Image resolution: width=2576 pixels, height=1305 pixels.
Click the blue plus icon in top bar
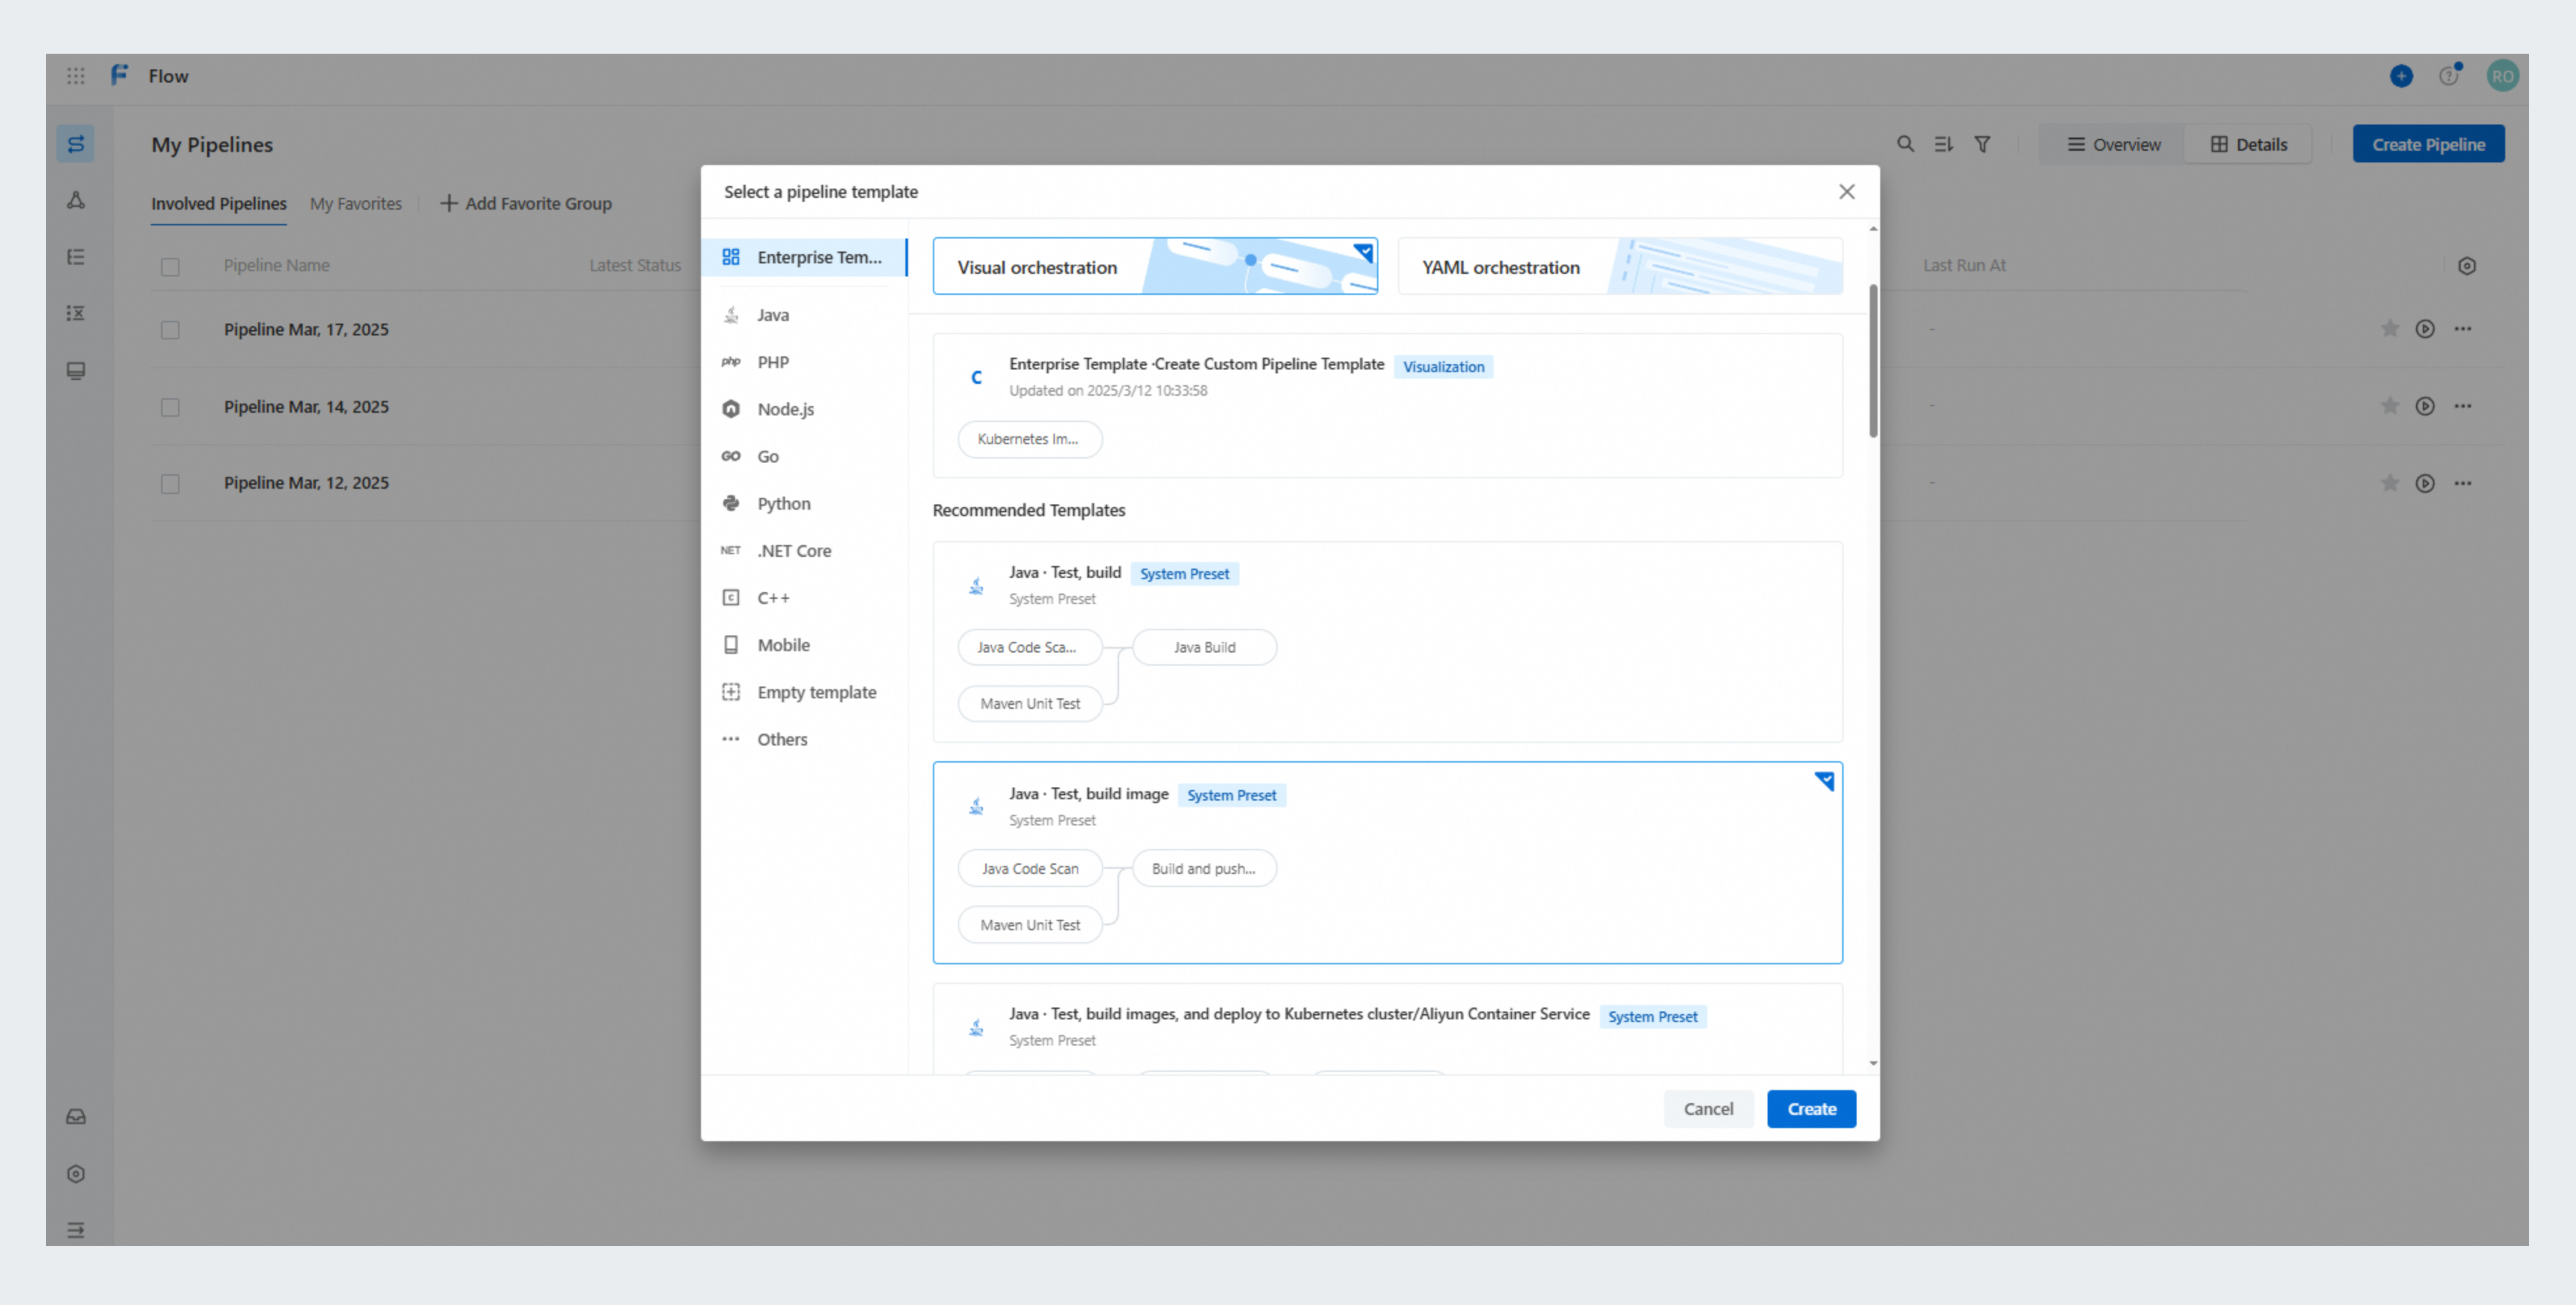pyautogui.click(x=2401, y=76)
